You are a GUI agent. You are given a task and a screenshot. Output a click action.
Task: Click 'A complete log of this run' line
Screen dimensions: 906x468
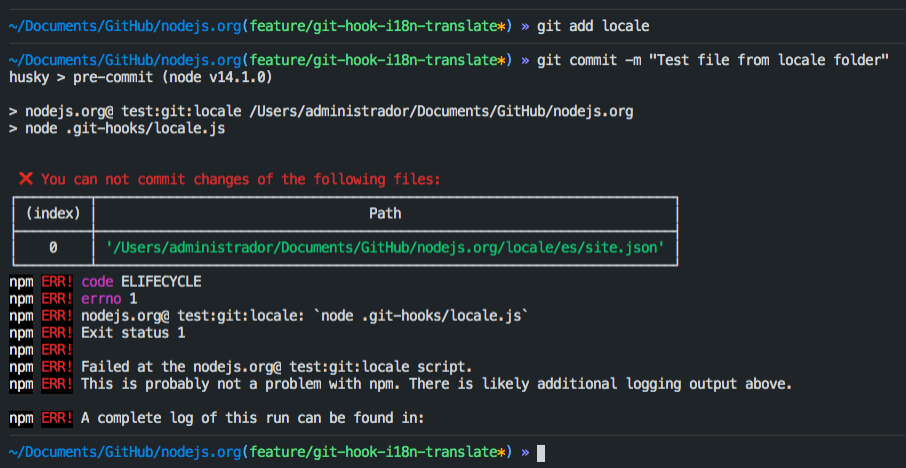tap(217, 418)
